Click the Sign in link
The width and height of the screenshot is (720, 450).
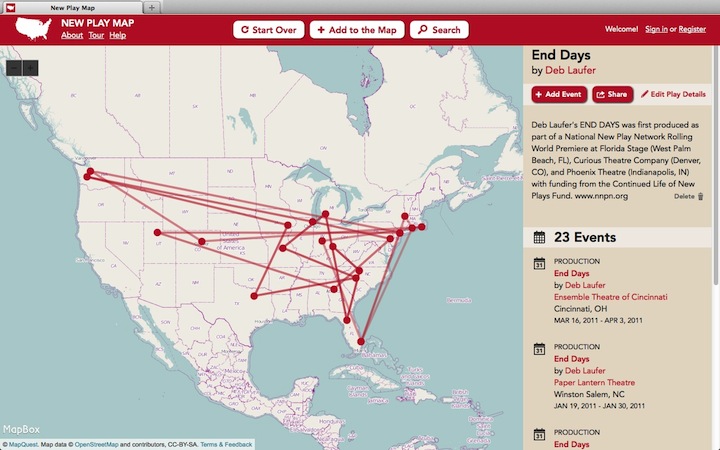[655, 30]
